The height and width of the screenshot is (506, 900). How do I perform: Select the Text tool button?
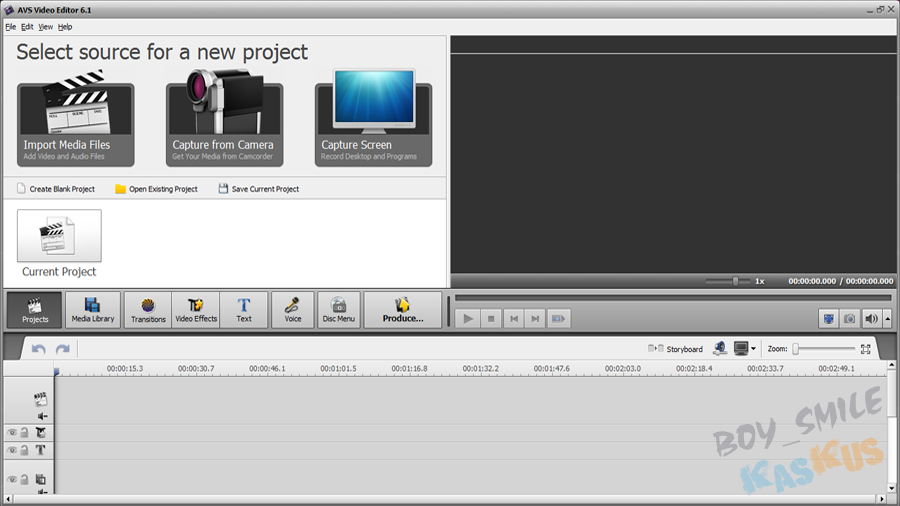tap(244, 310)
